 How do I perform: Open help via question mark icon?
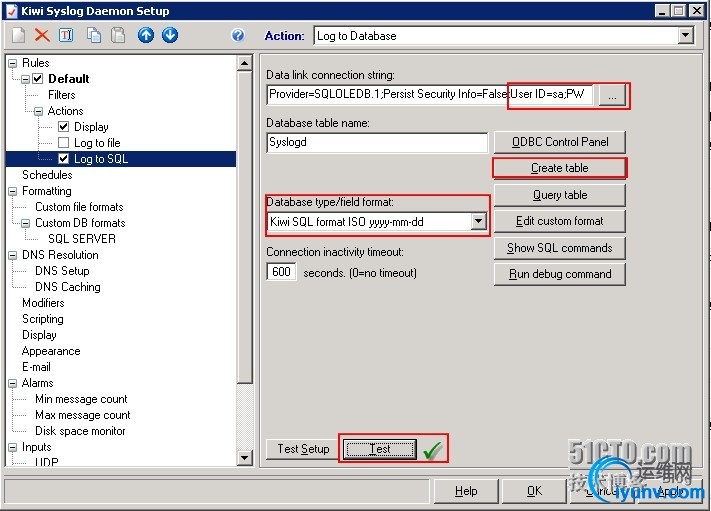[238, 35]
